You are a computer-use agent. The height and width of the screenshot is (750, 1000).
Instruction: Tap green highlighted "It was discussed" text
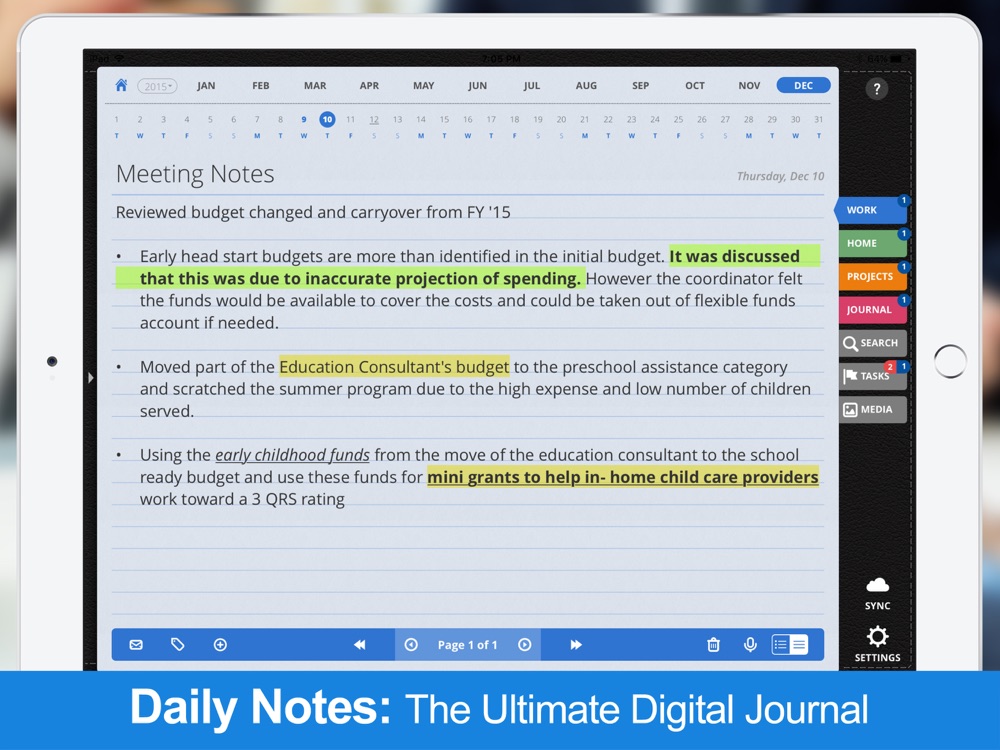pos(735,256)
